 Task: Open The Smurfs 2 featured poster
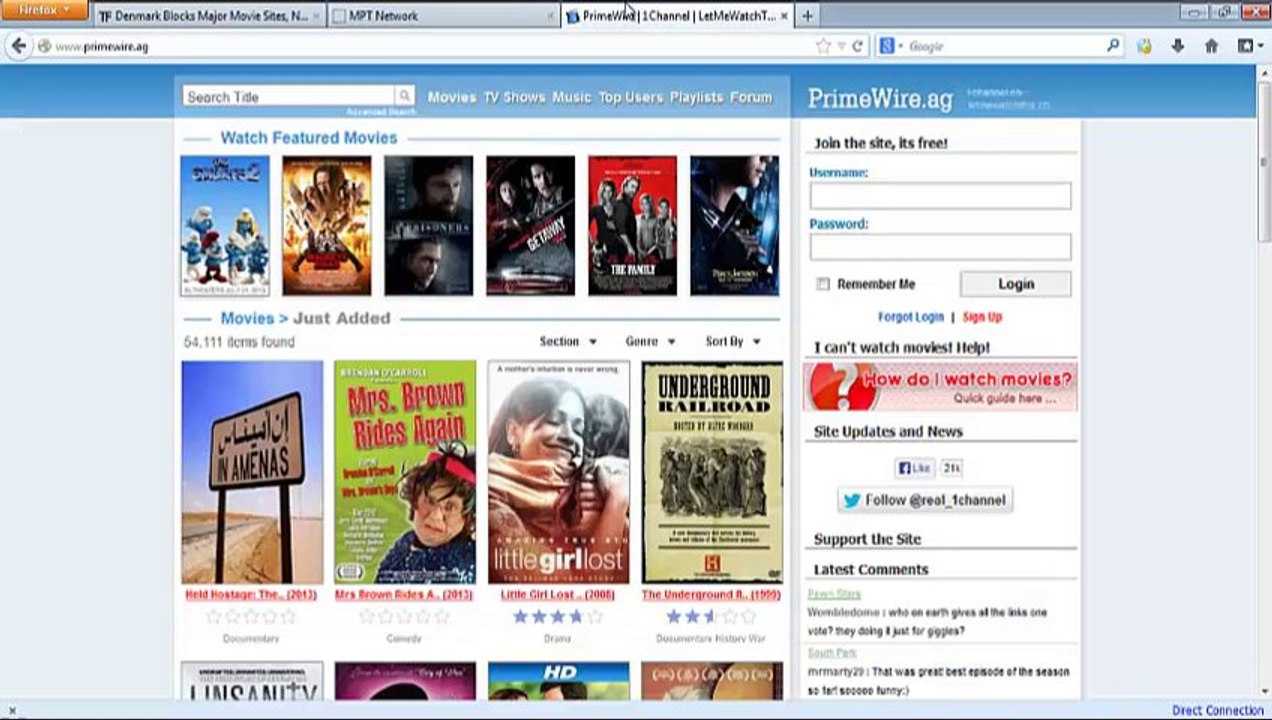pos(225,226)
